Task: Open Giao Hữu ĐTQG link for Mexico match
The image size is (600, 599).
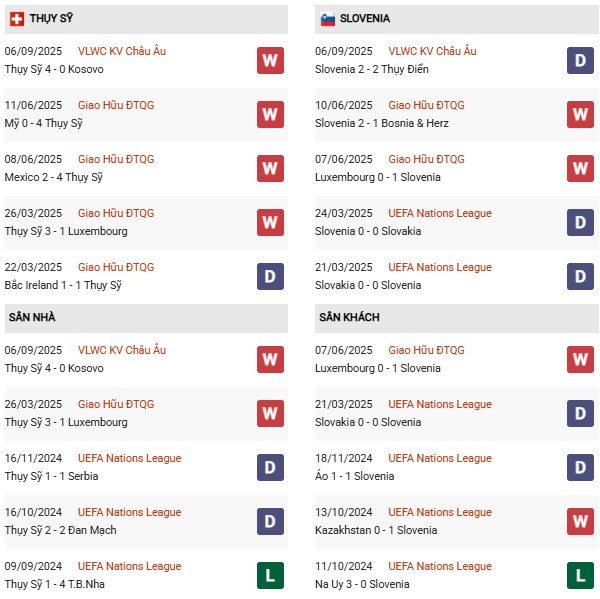Action: coord(116,159)
